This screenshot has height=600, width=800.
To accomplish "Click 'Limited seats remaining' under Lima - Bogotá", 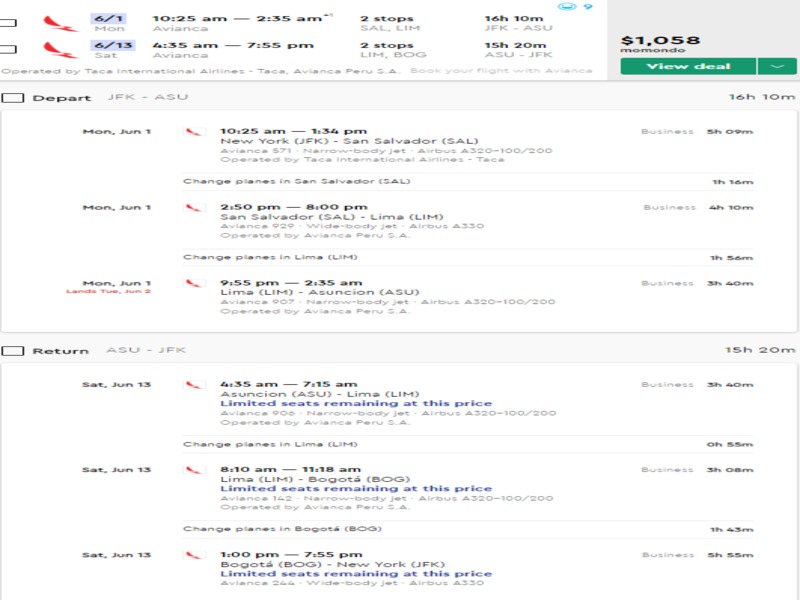I will coord(356,489).
